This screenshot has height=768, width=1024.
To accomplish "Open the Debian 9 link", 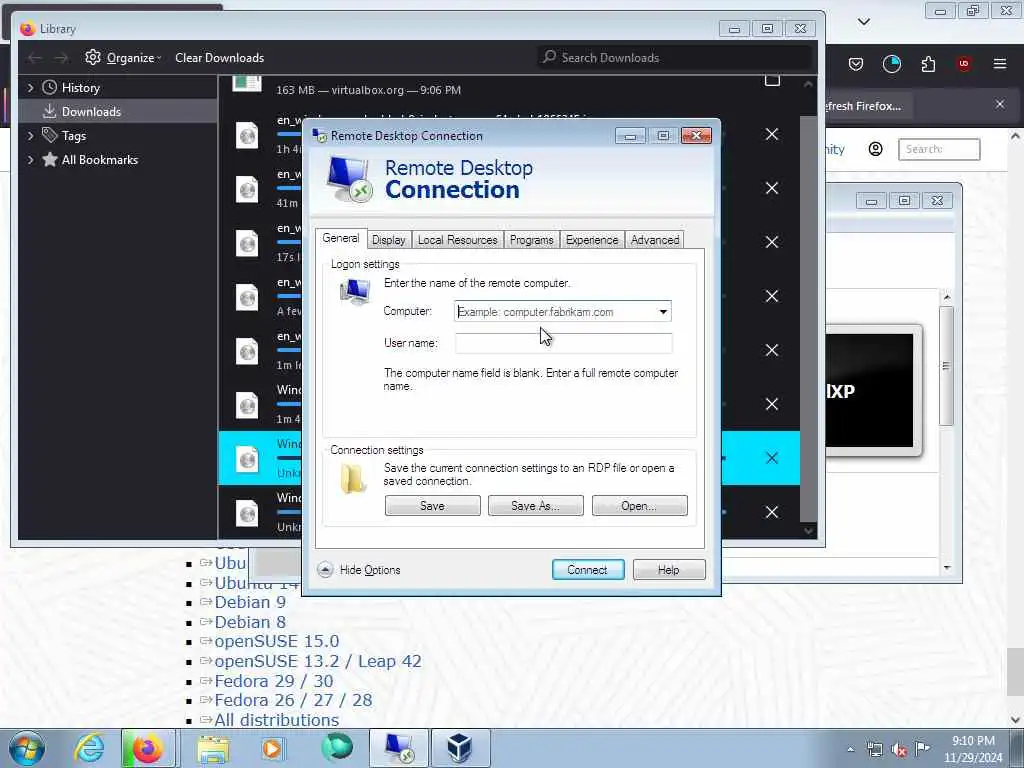I will pos(250,602).
